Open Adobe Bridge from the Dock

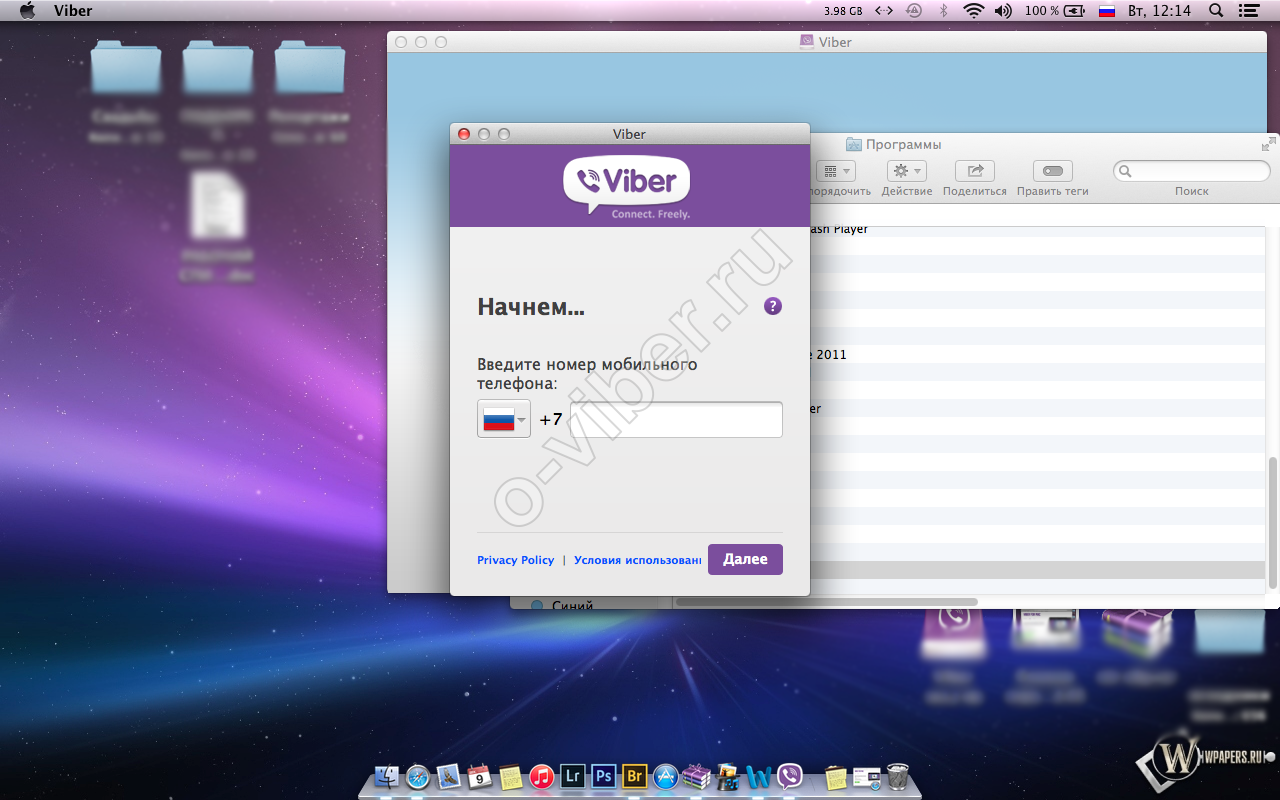pyautogui.click(x=634, y=776)
